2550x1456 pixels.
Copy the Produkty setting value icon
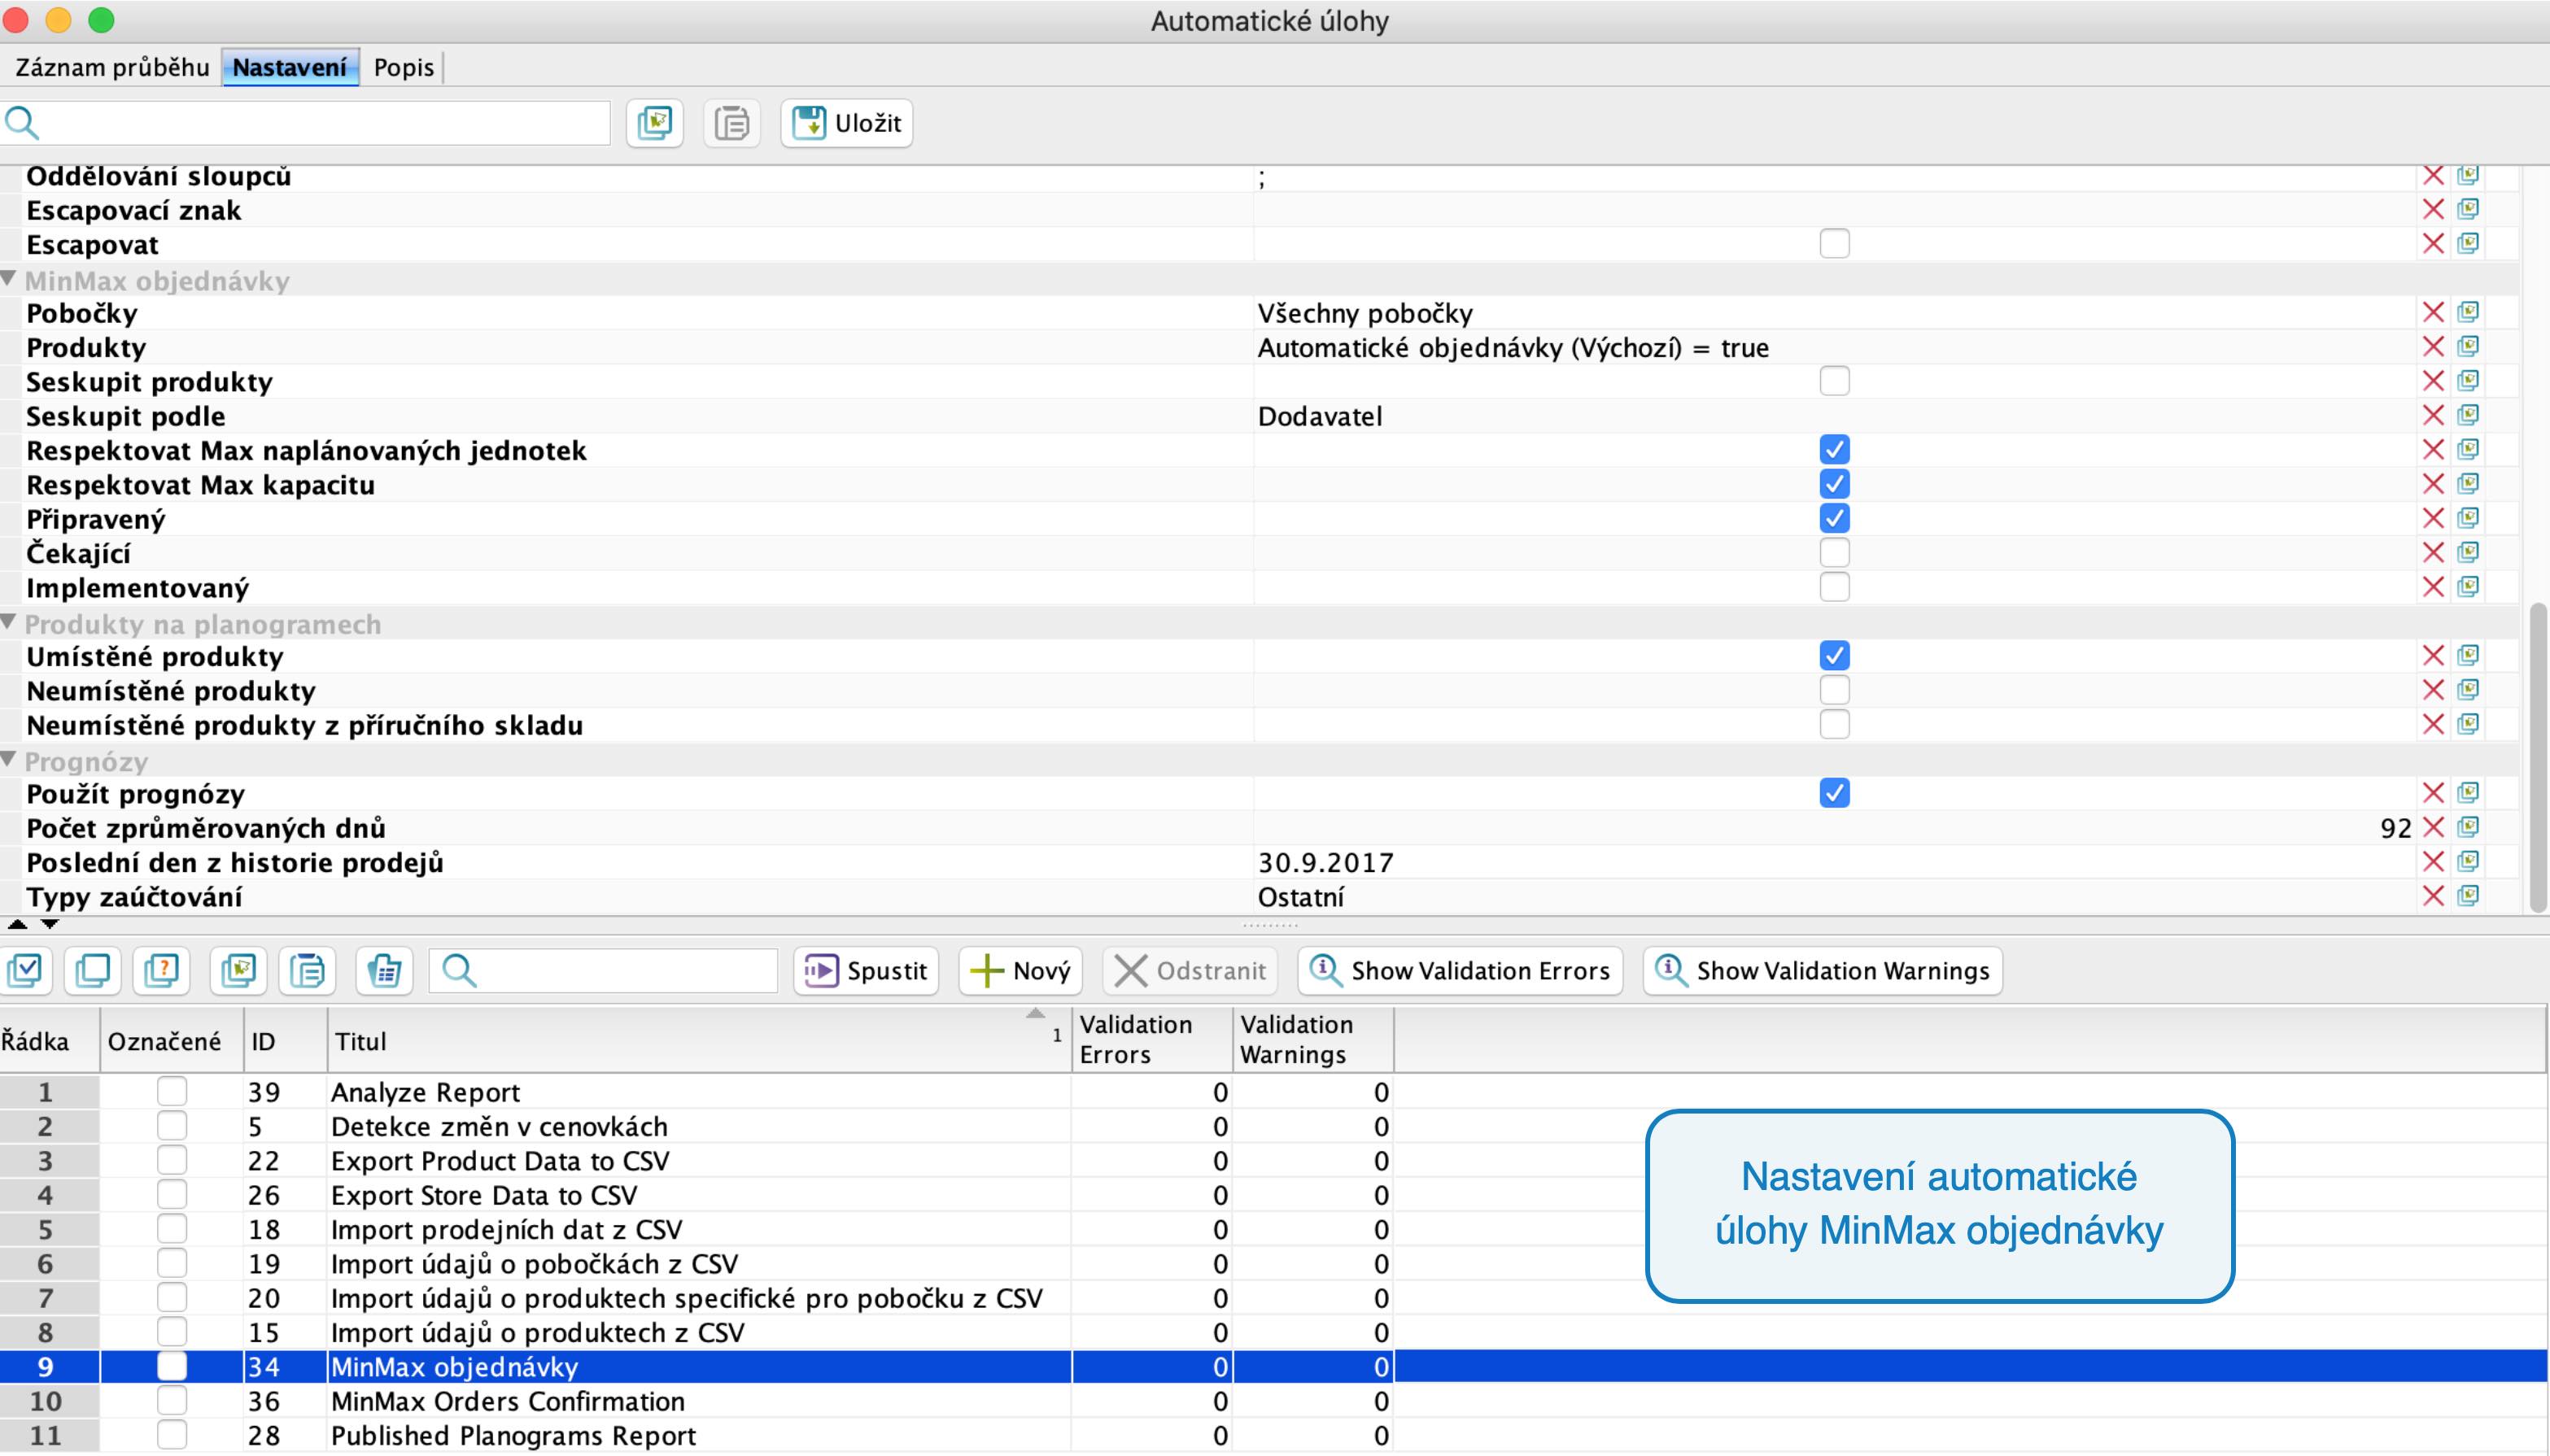2468,347
